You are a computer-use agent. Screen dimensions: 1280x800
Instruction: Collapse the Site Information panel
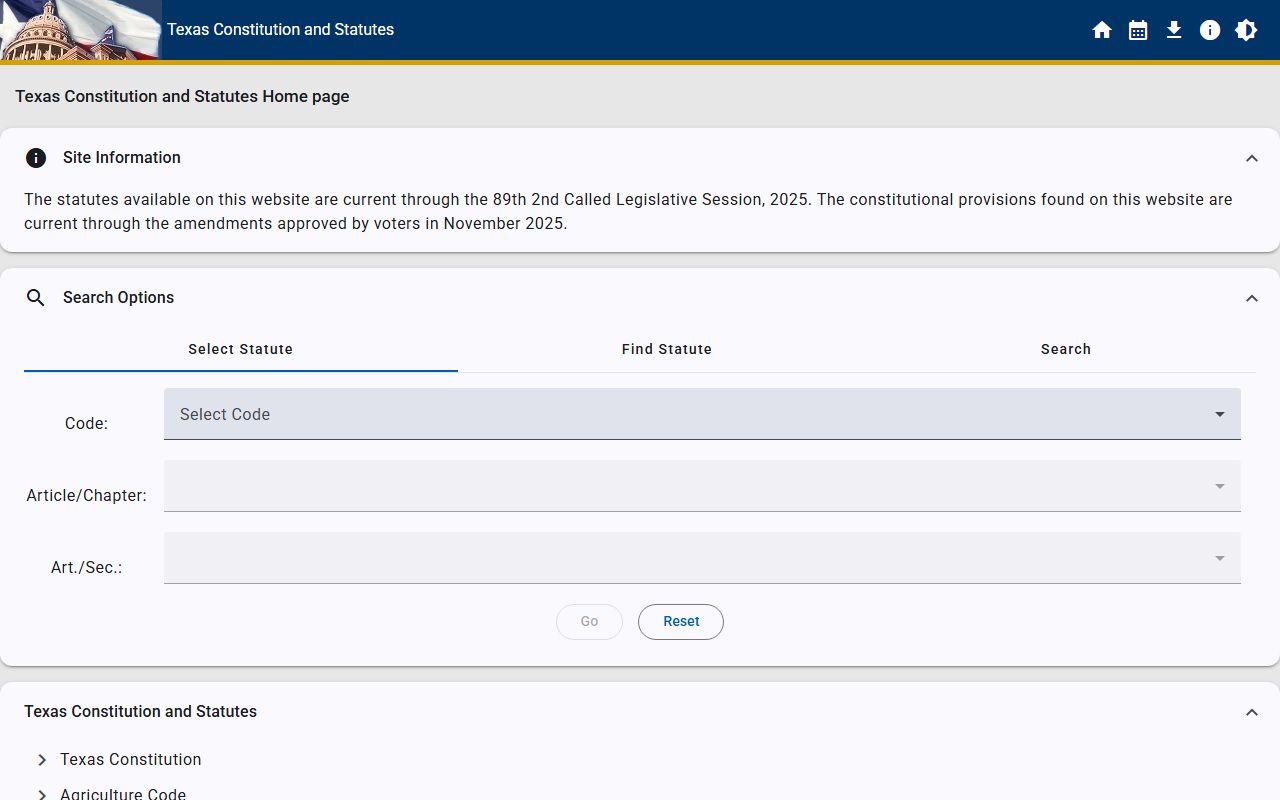1252,158
